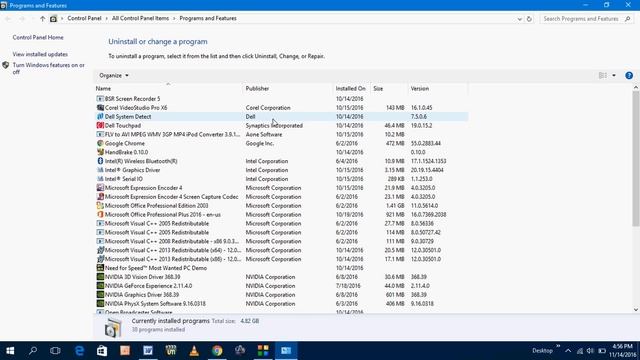Click Programs and Features breadcrumb
This screenshot has width=640, height=360.
(208, 18)
